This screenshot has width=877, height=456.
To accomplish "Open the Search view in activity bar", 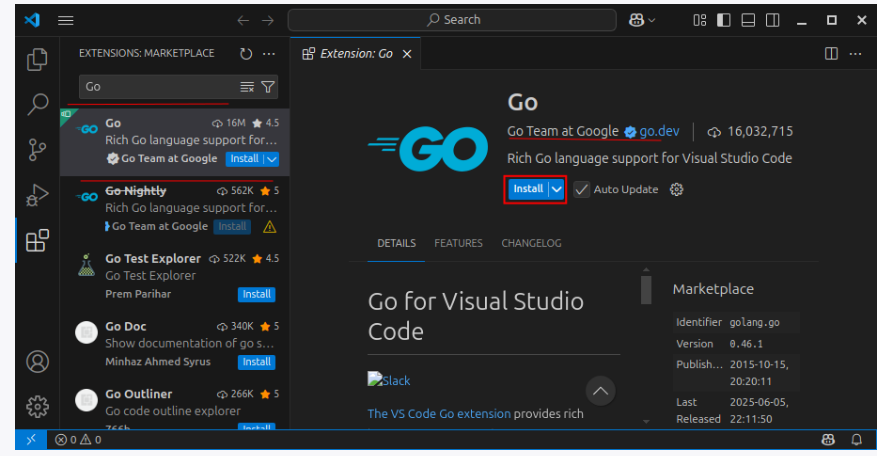I will pyautogui.click(x=37, y=104).
